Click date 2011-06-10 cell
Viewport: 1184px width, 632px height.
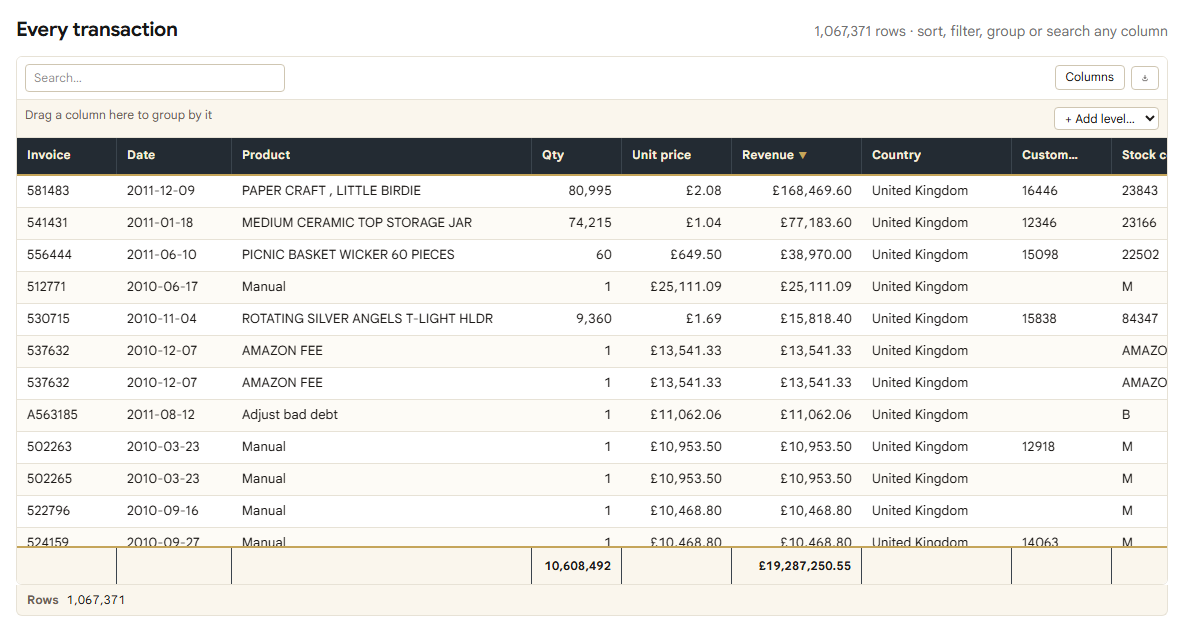[x=174, y=255]
